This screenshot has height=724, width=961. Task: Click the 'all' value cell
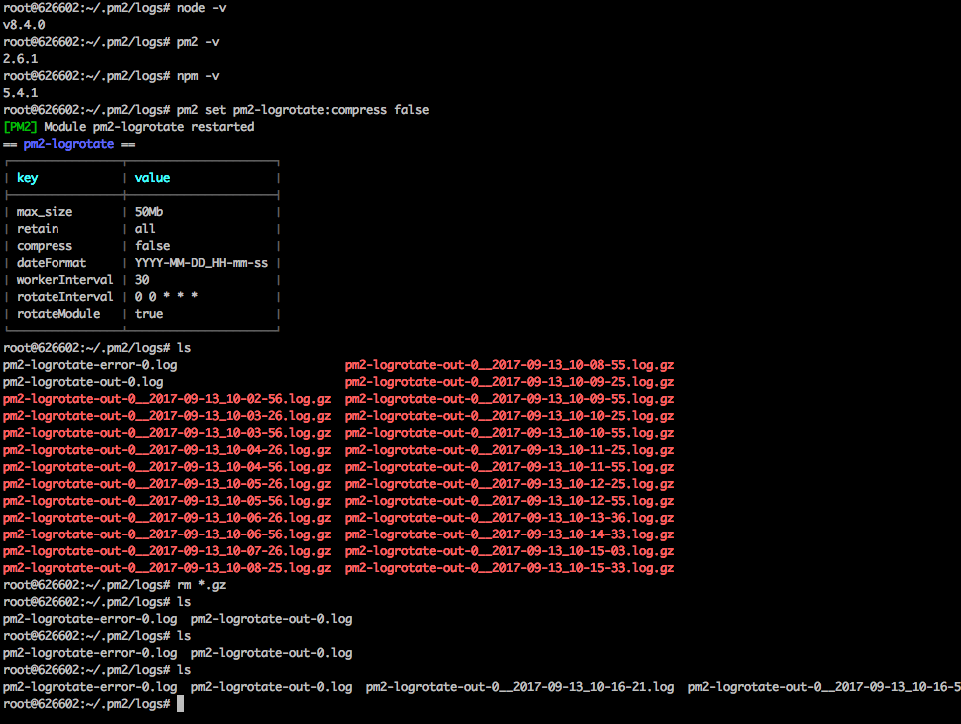coord(145,229)
